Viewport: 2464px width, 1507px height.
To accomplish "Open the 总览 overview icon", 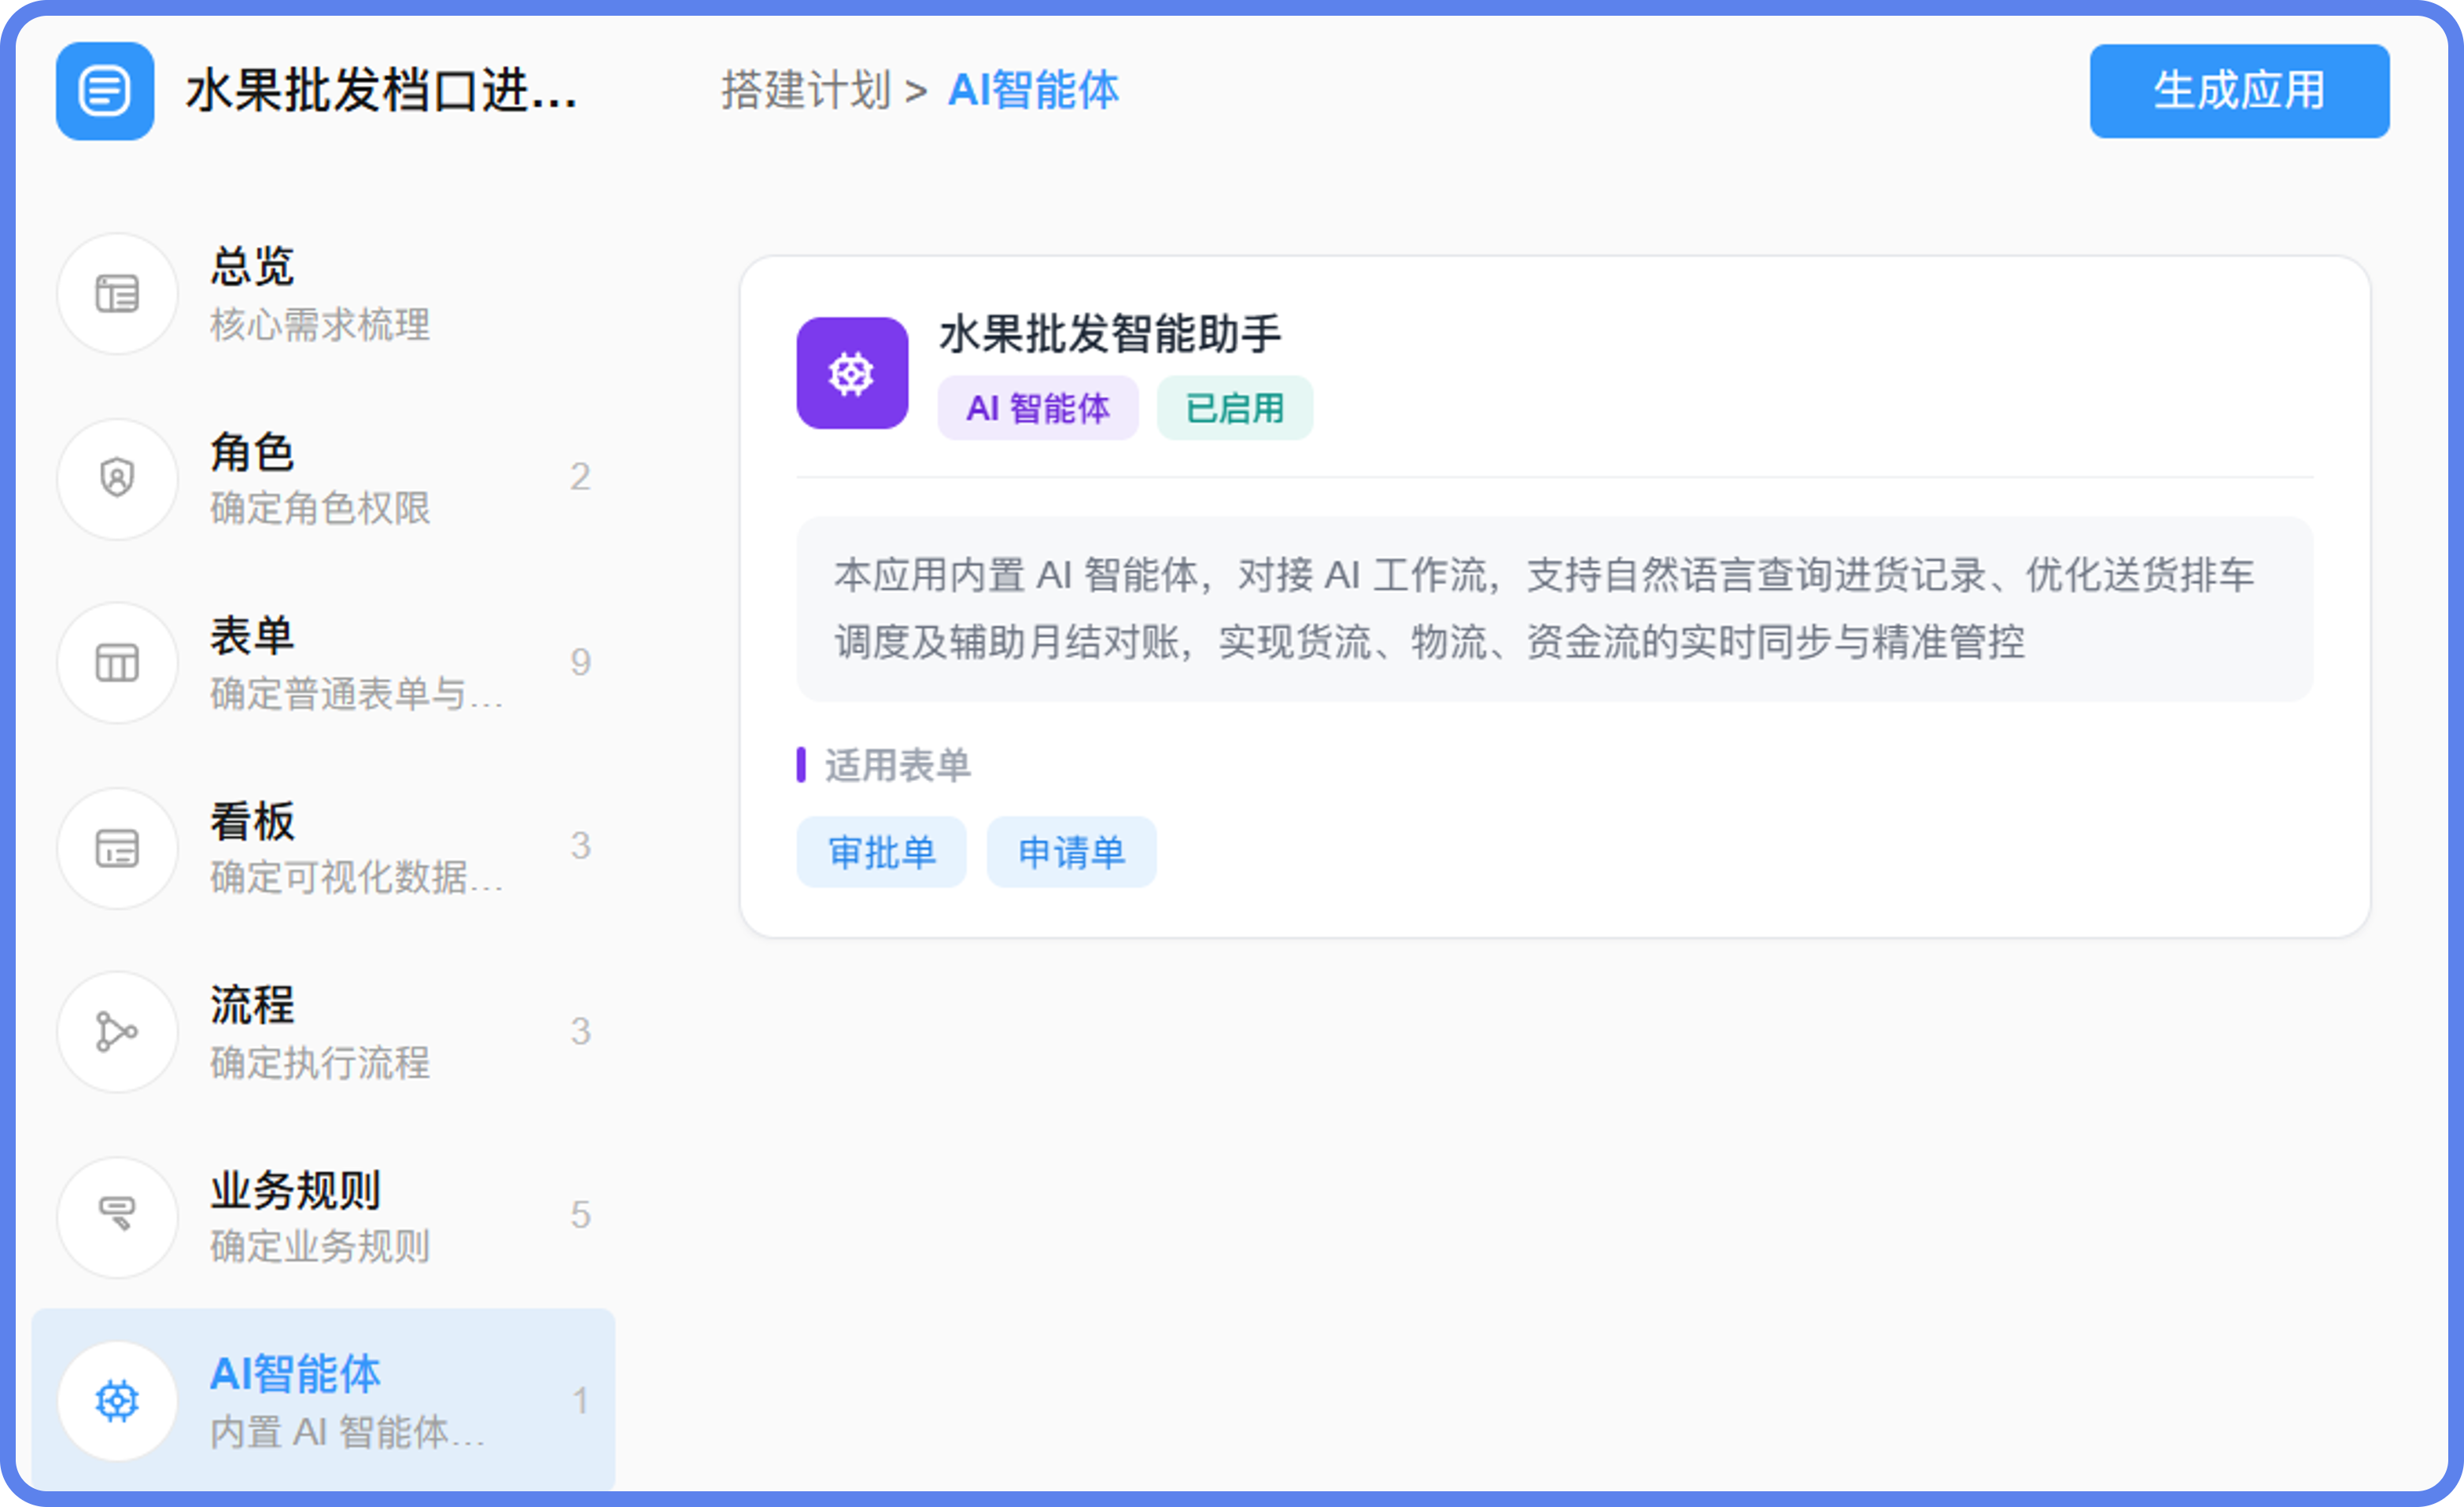I will coord(117,294).
